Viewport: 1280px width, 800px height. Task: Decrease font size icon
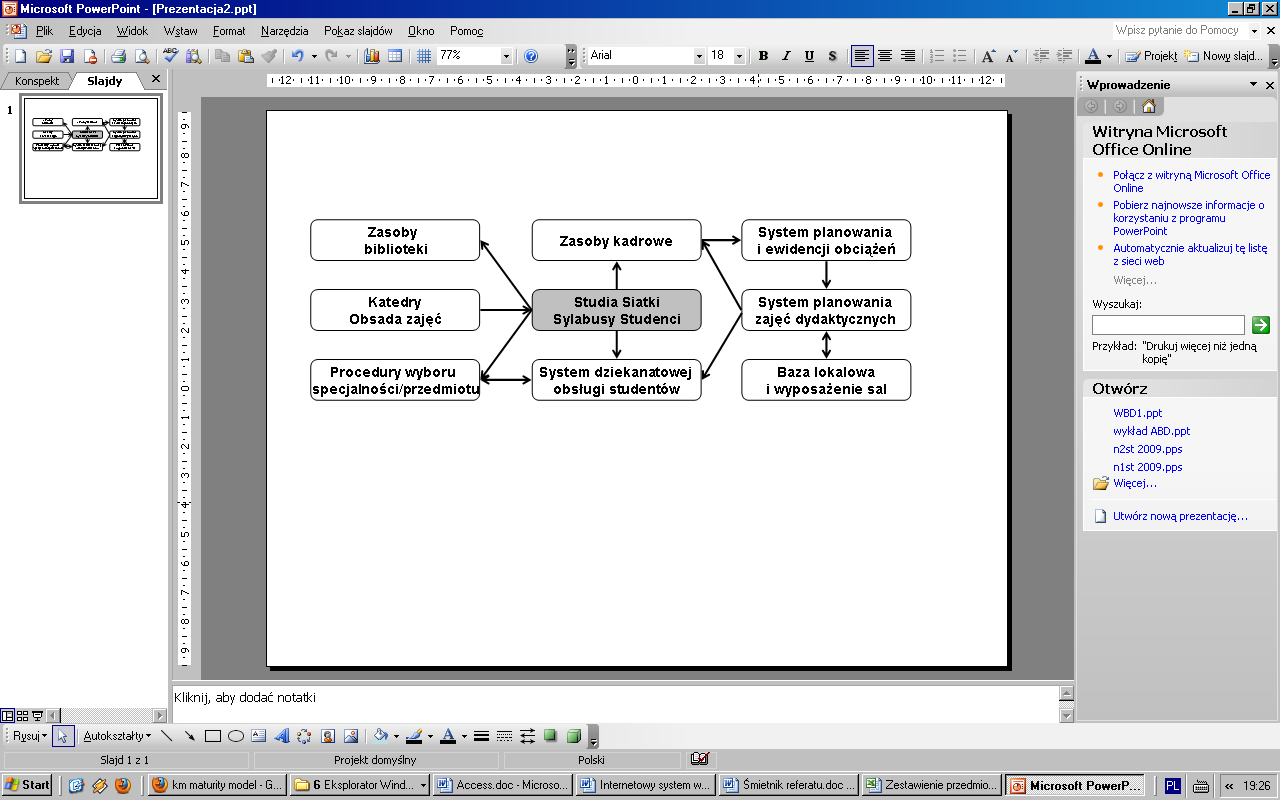[x=1010, y=56]
